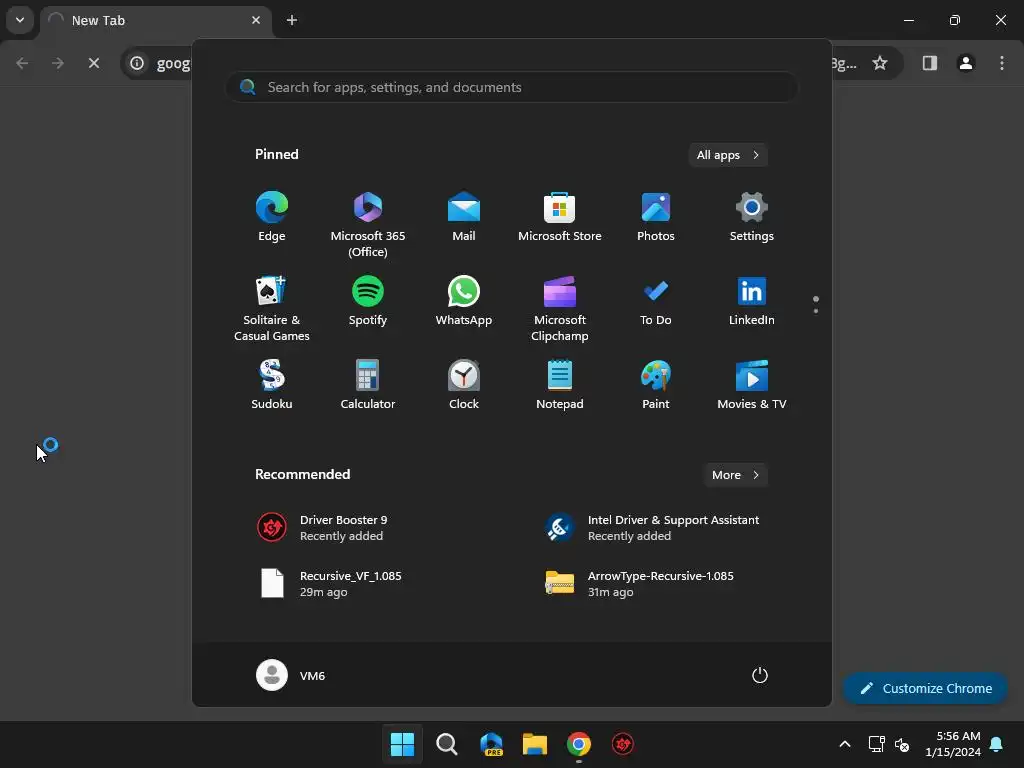Image resolution: width=1024 pixels, height=768 pixels.
Task: Open the VM6 user account menu
Action: (291, 675)
